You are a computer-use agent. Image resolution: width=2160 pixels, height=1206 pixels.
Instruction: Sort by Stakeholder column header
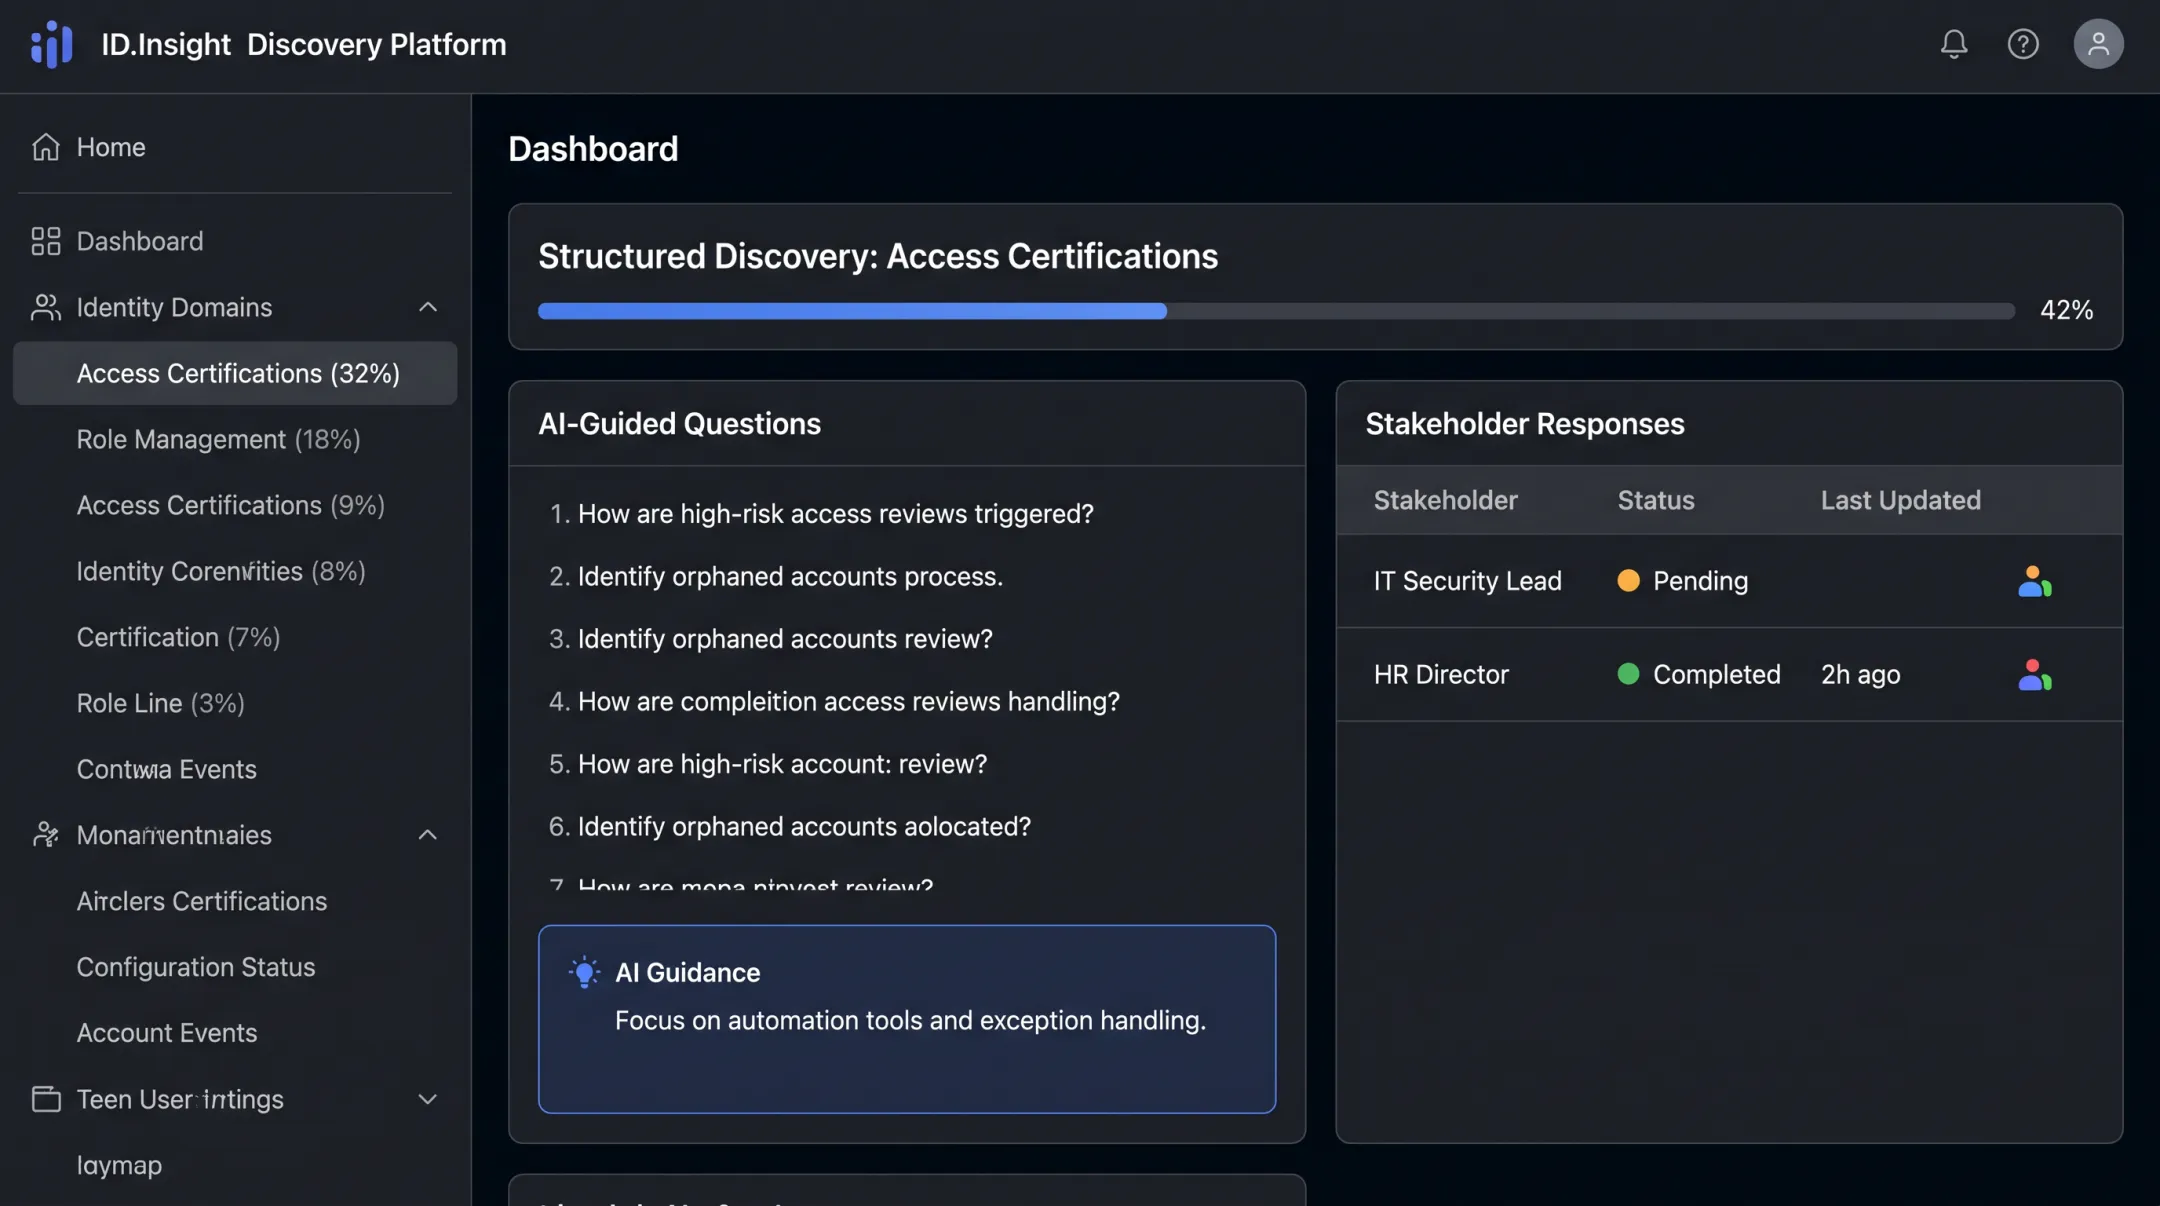point(1445,500)
